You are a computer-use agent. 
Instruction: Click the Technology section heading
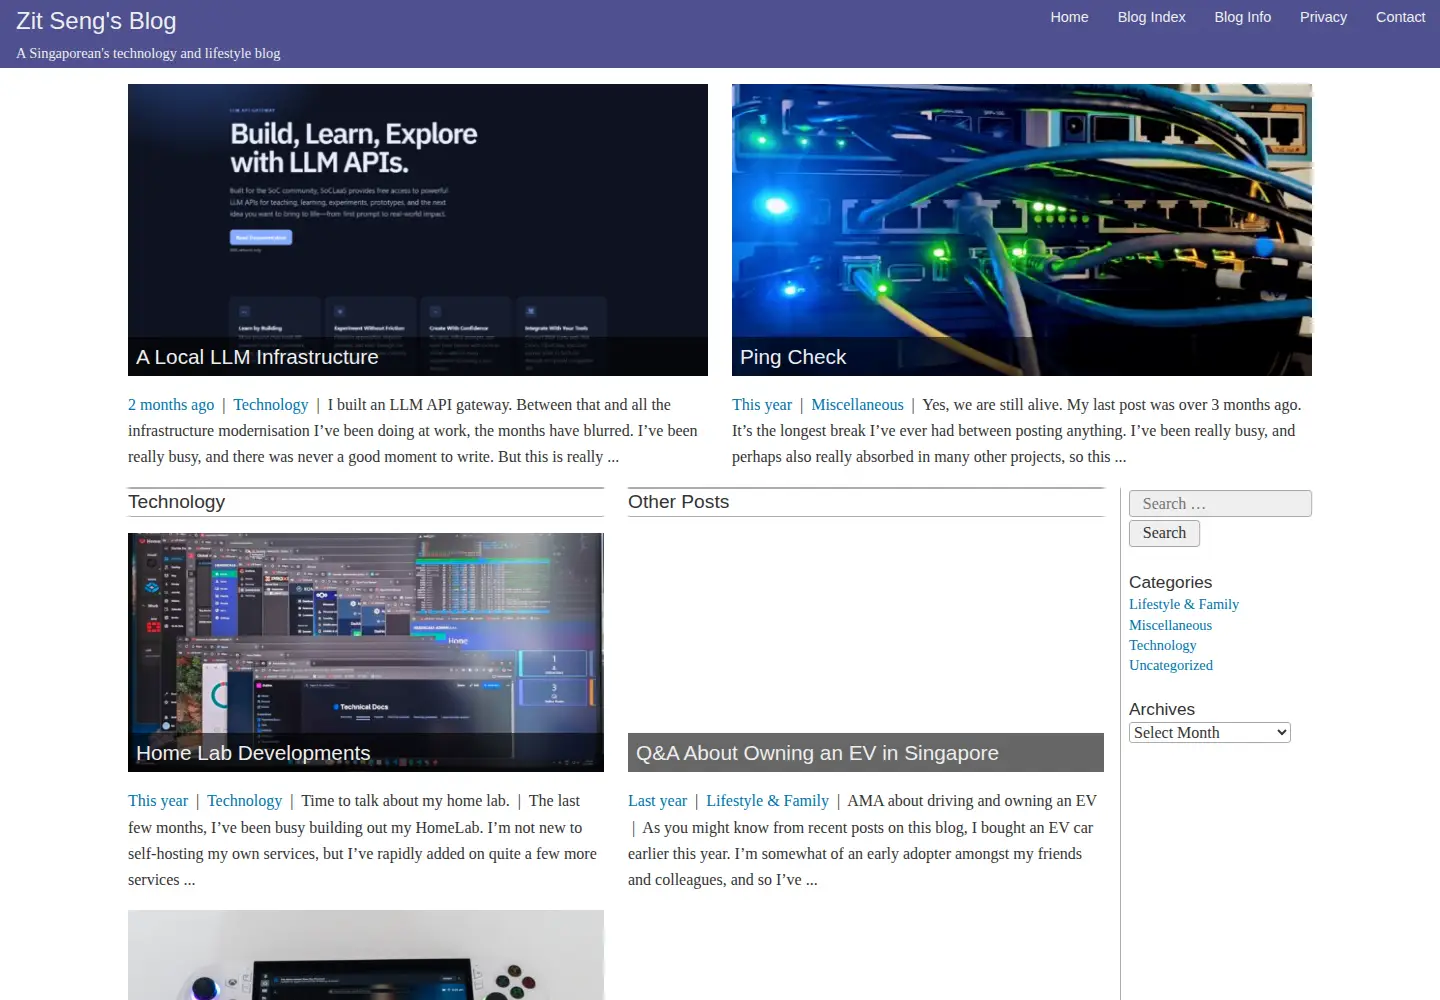[176, 502]
